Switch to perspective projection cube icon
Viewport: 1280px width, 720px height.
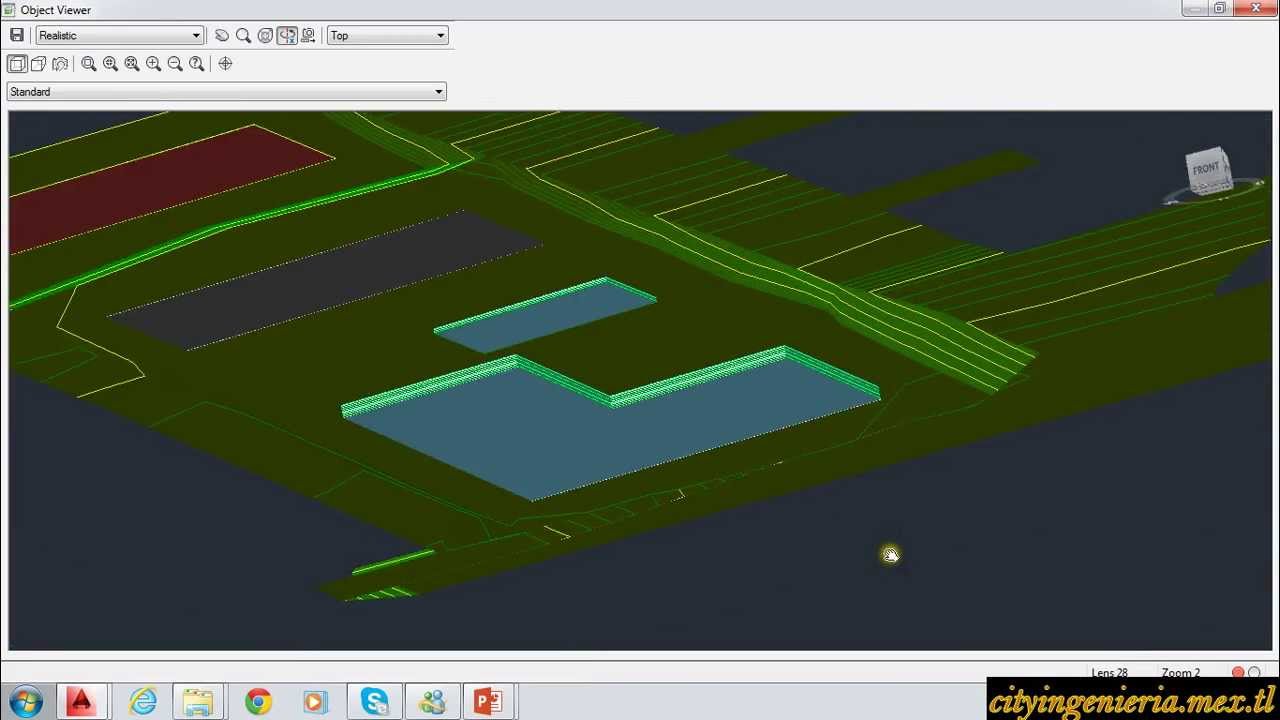39,63
